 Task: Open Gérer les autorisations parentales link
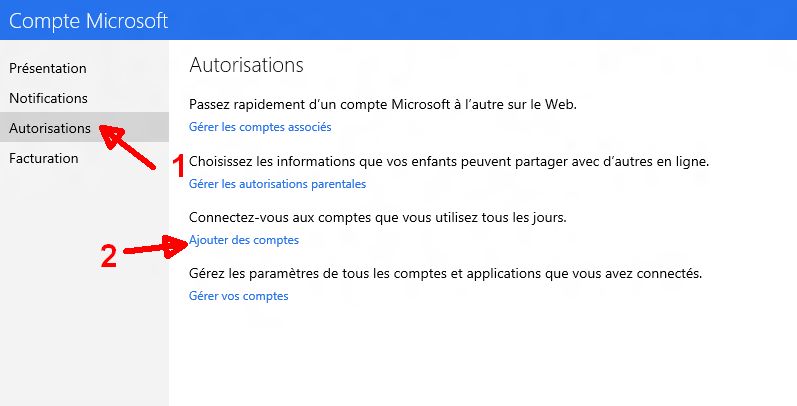tap(277, 184)
